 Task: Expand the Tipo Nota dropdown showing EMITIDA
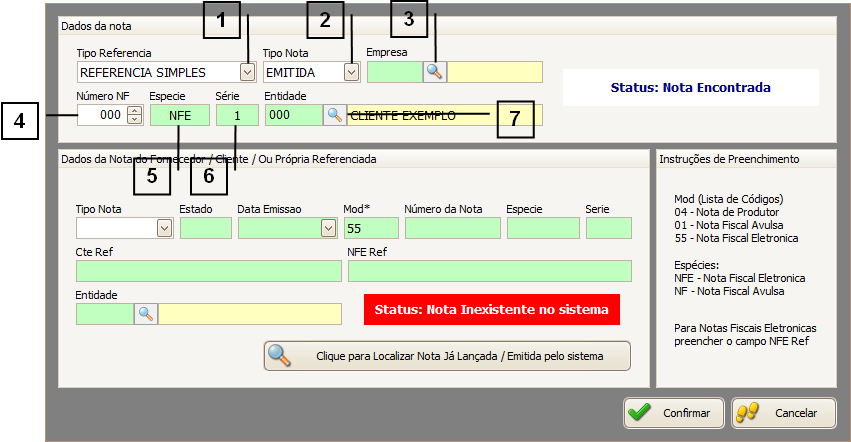point(351,72)
